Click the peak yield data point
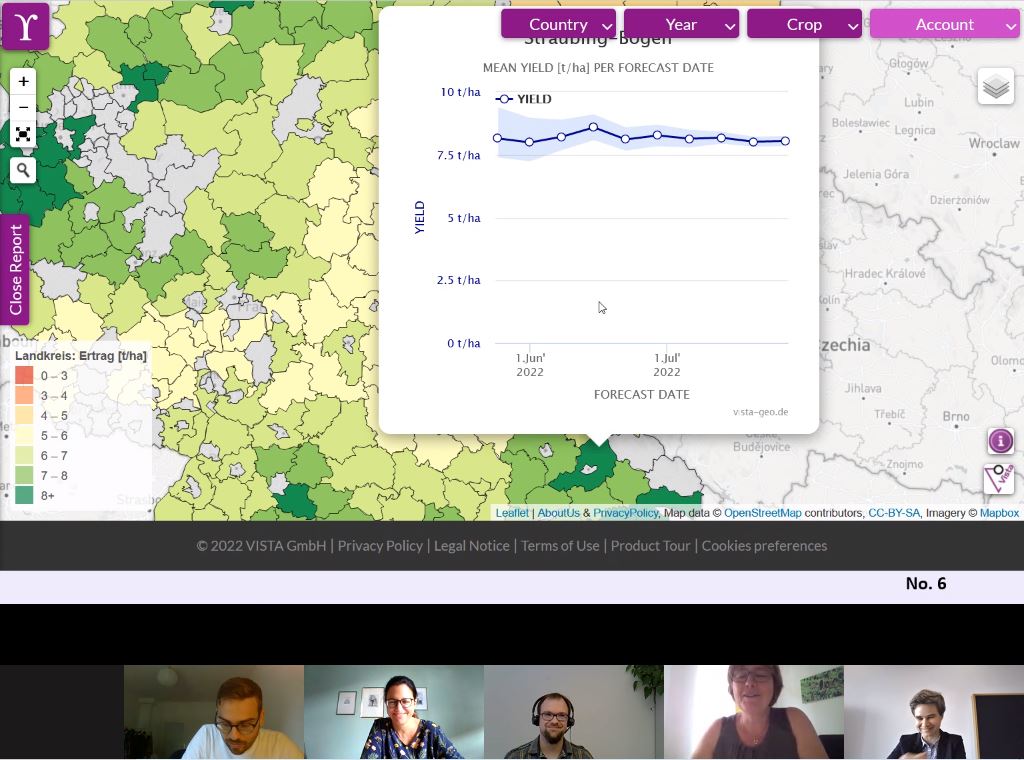This screenshot has width=1024, height=760. click(x=593, y=127)
